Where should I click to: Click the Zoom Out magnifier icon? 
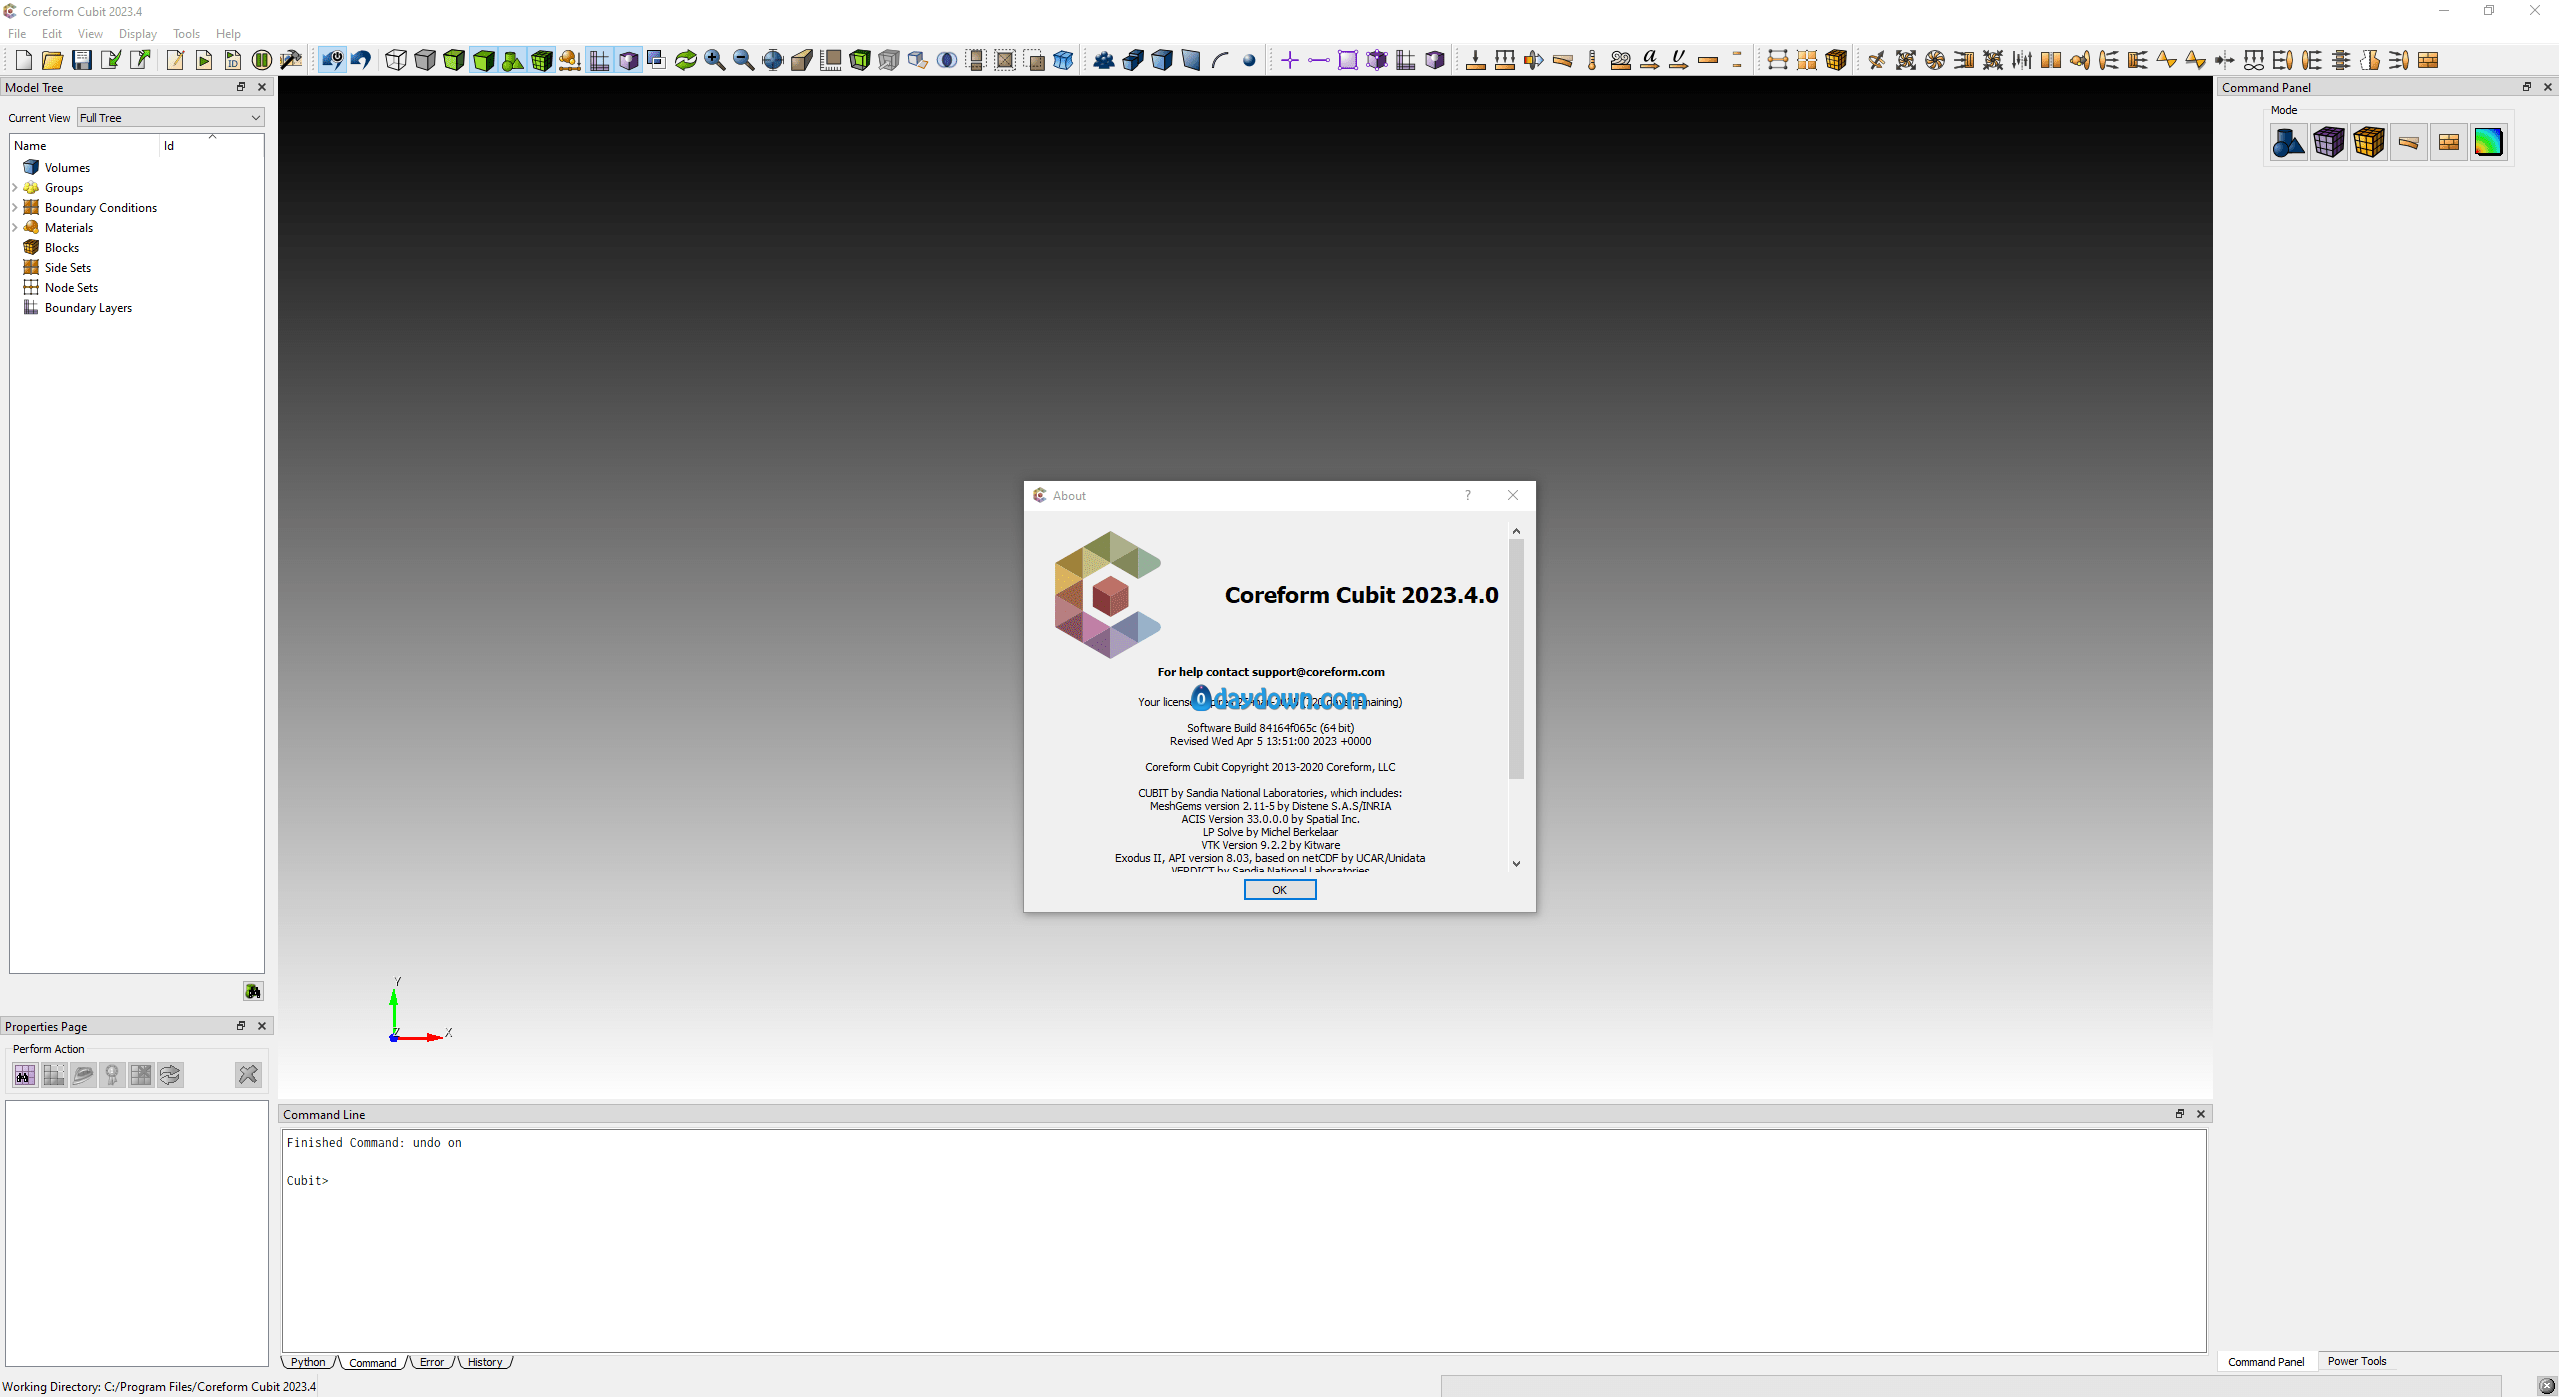744,60
